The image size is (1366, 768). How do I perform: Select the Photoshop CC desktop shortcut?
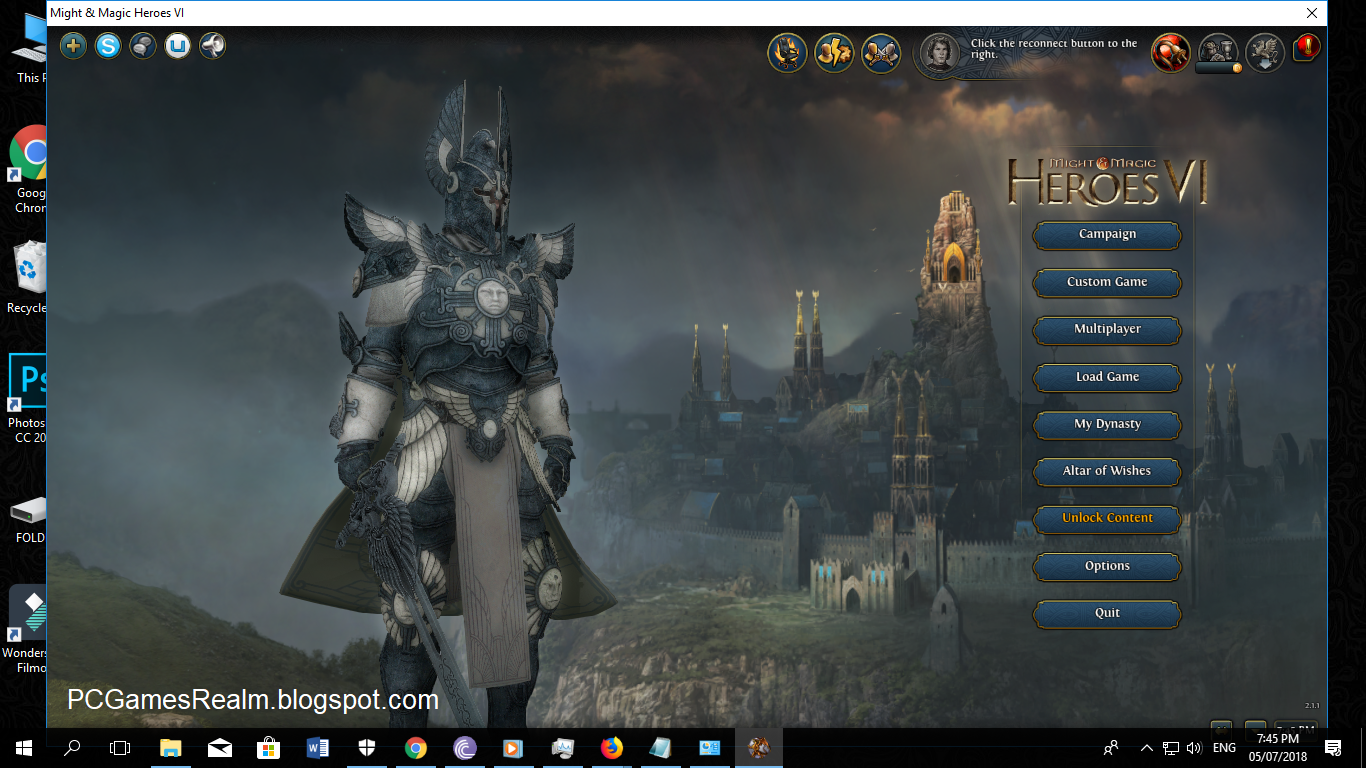tap(28, 400)
